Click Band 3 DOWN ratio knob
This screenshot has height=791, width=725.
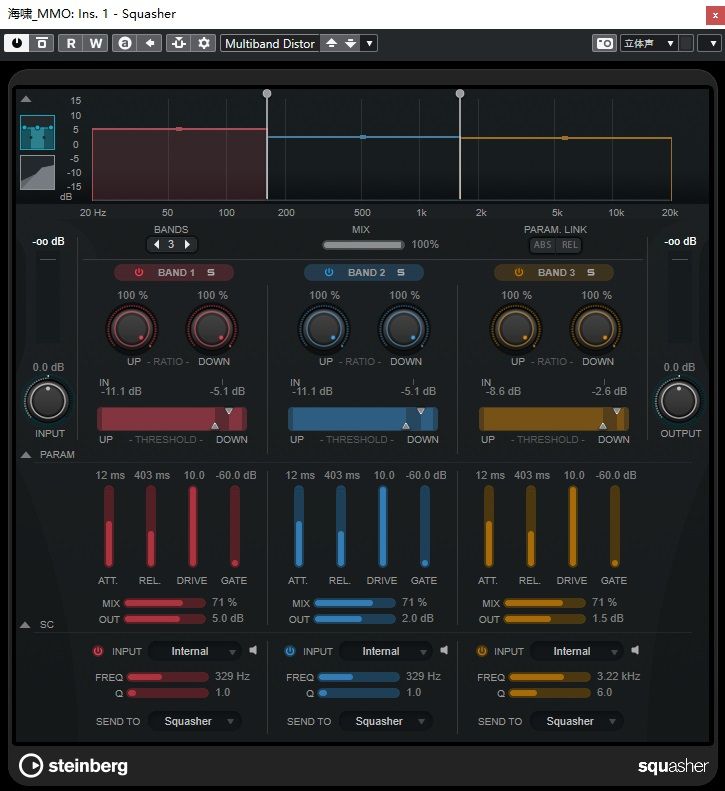596,329
